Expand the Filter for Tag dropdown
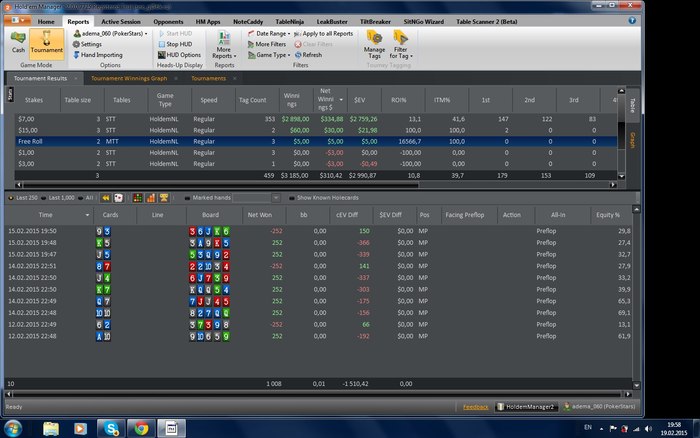 (400, 45)
